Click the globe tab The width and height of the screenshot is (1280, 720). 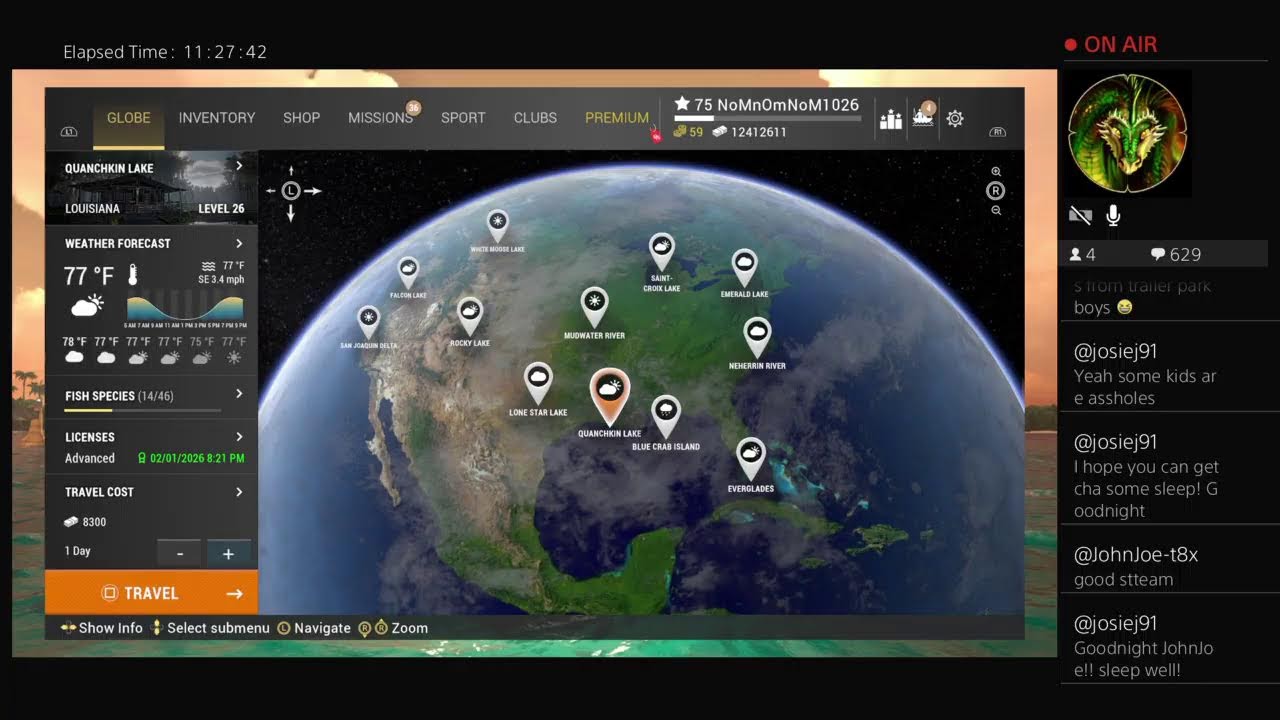pos(129,117)
